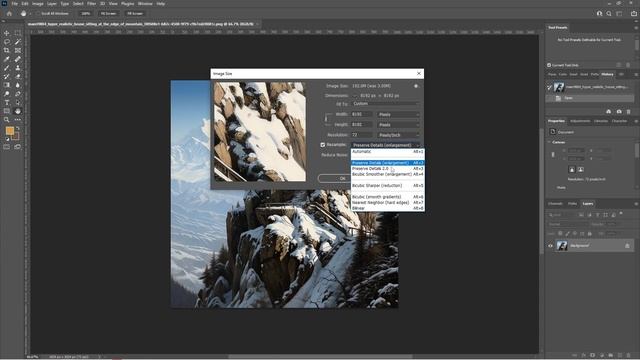The height and width of the screenshot is (360, 640).
Task: Open the Tool Presets panel menu
Action: (x=636, y=28)
